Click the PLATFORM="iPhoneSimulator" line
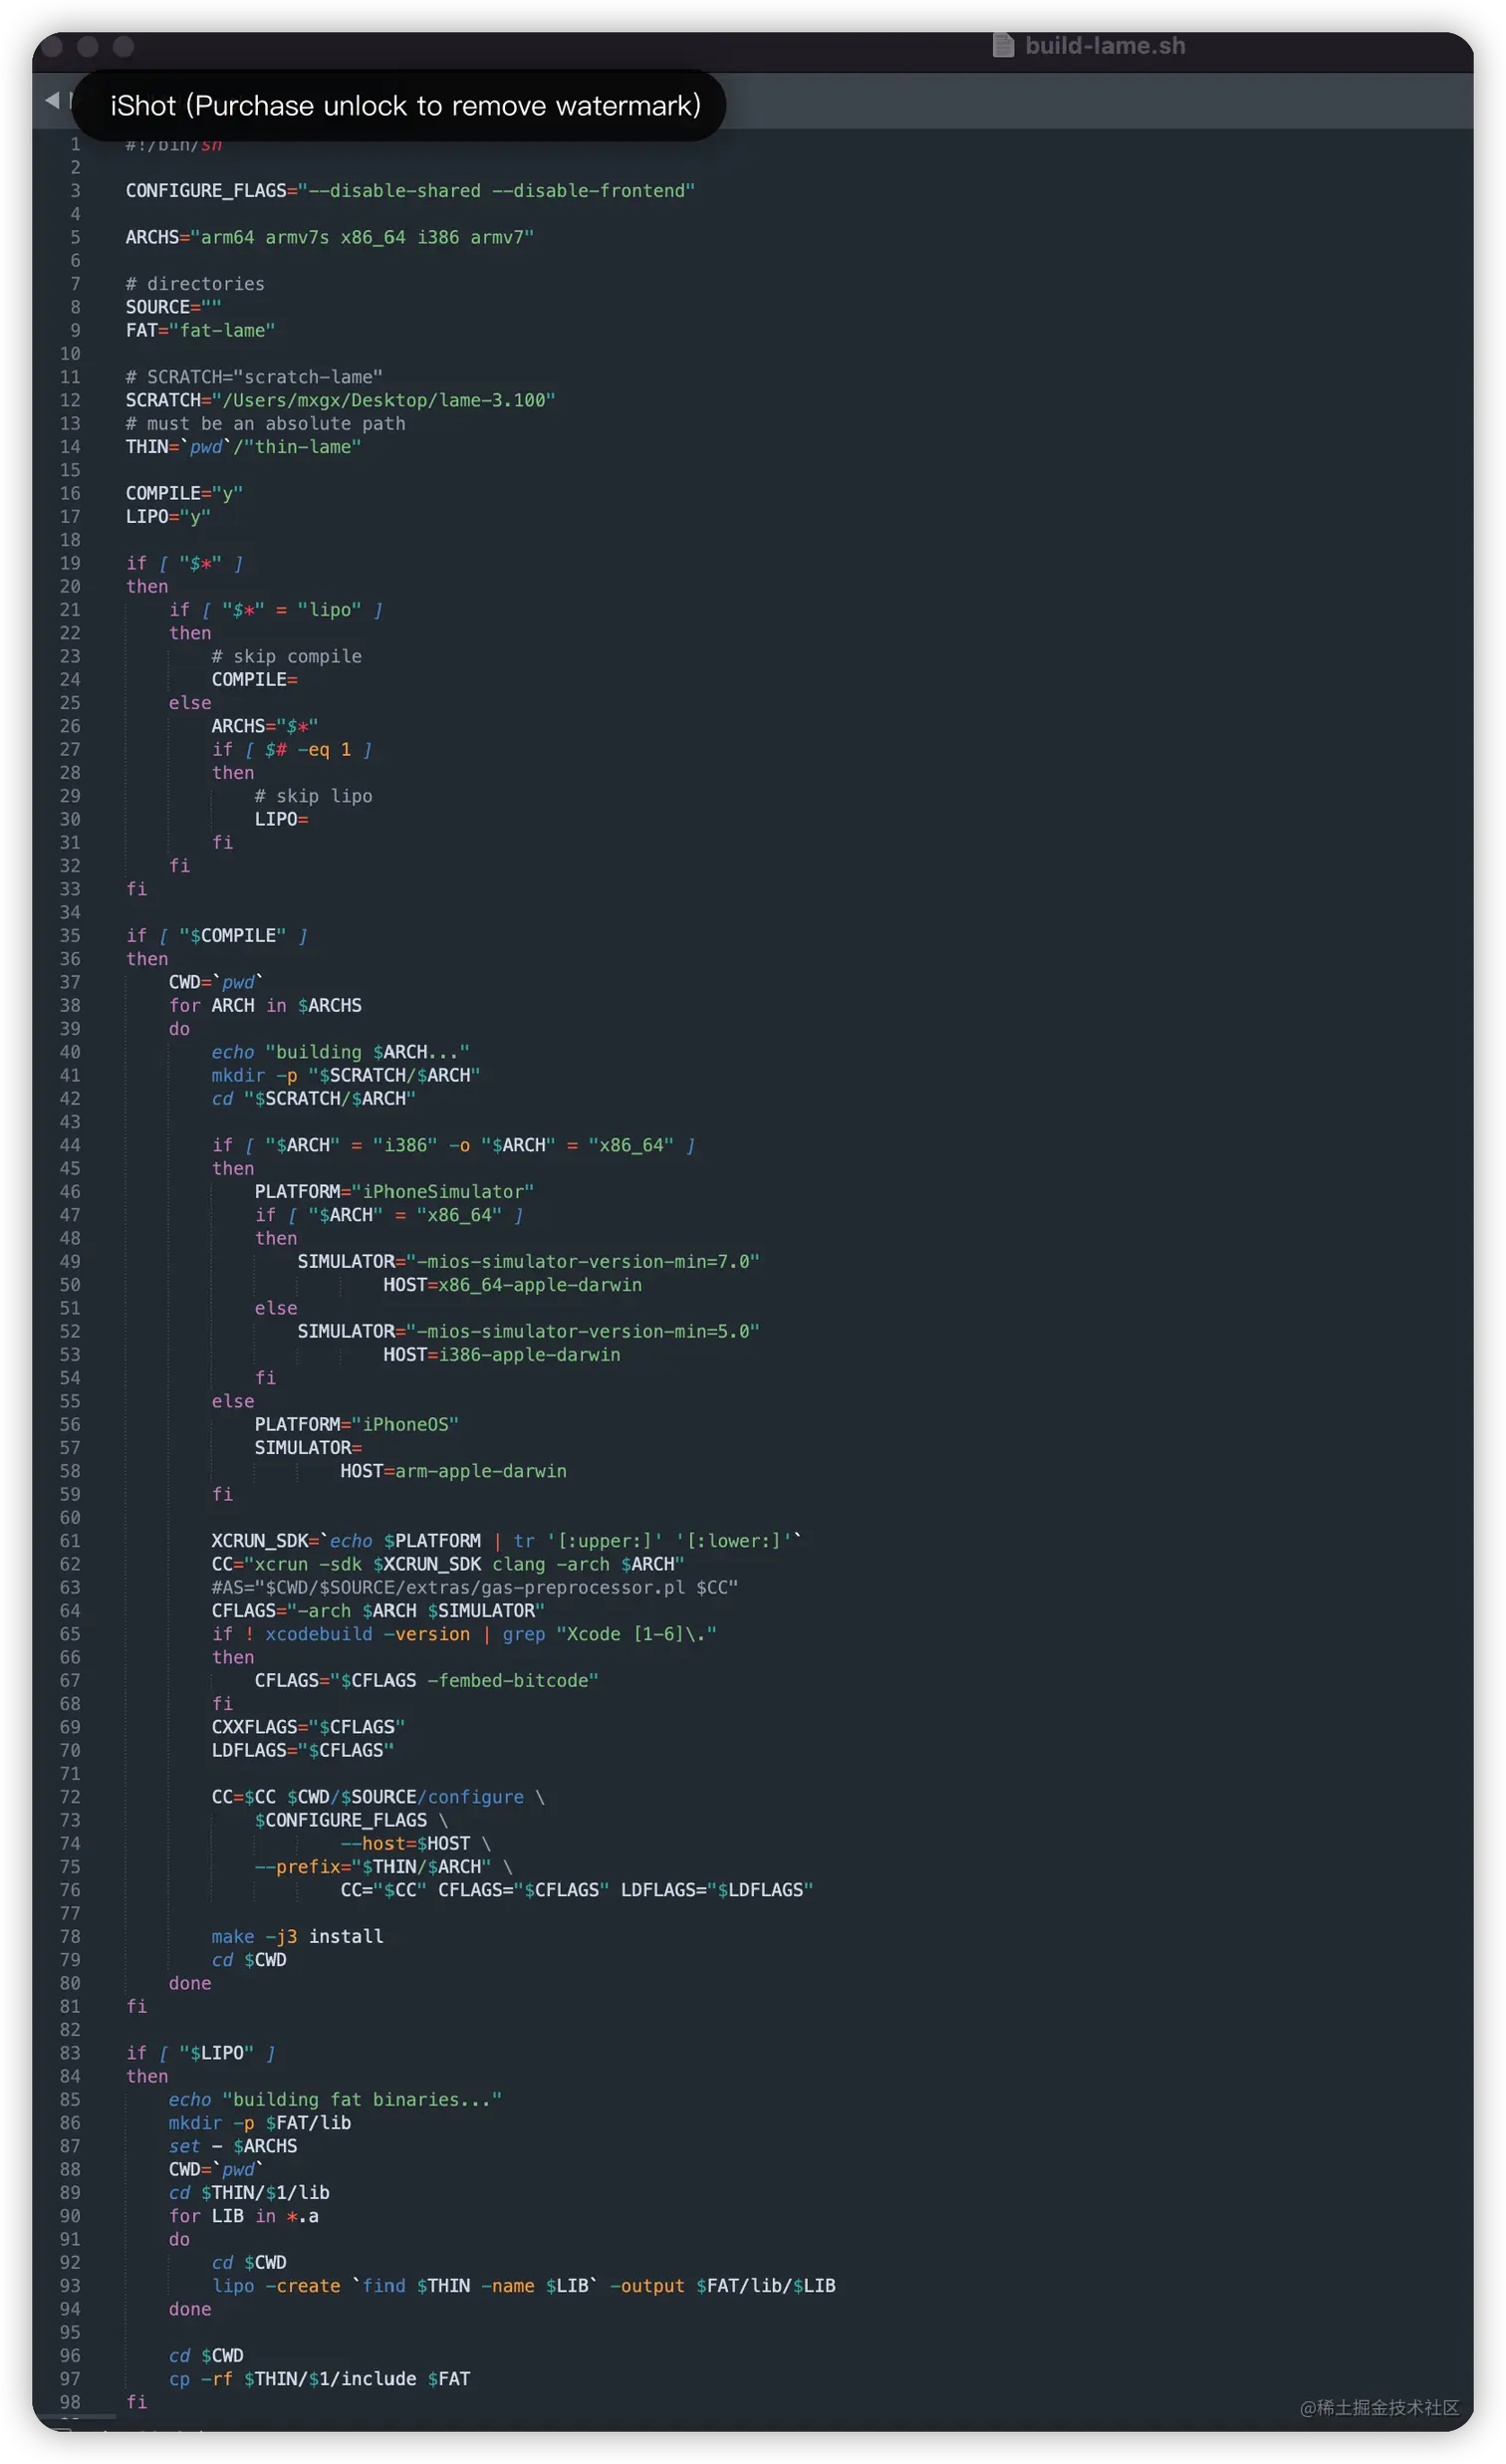 [395, 1191]
